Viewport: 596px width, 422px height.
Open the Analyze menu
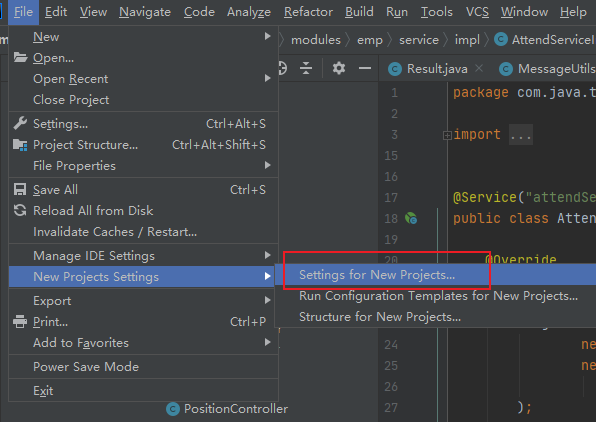tap(249, 12)
